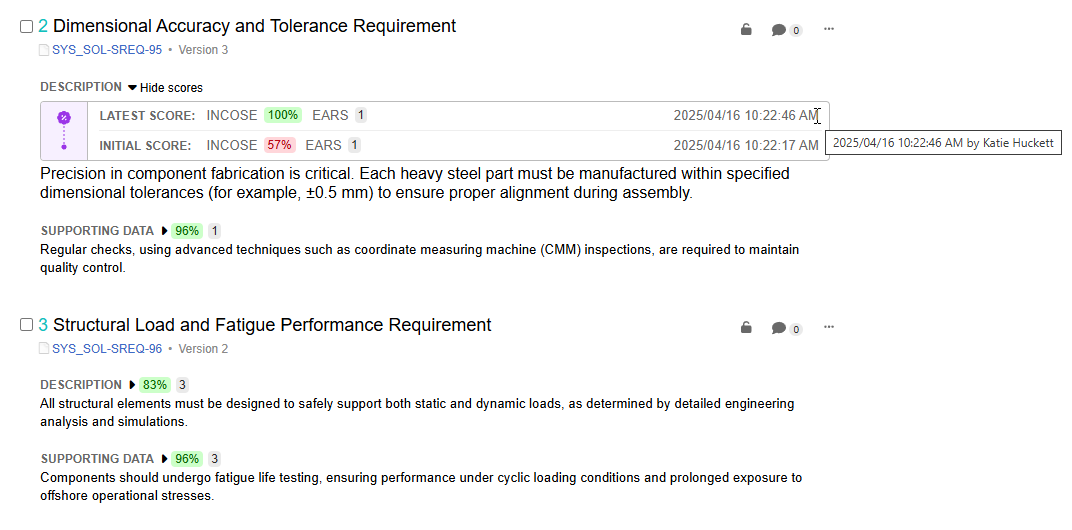Expand Supporting Data scores for requirement 2
Viewport: 1072px width, 530px height.
[164, 230]
